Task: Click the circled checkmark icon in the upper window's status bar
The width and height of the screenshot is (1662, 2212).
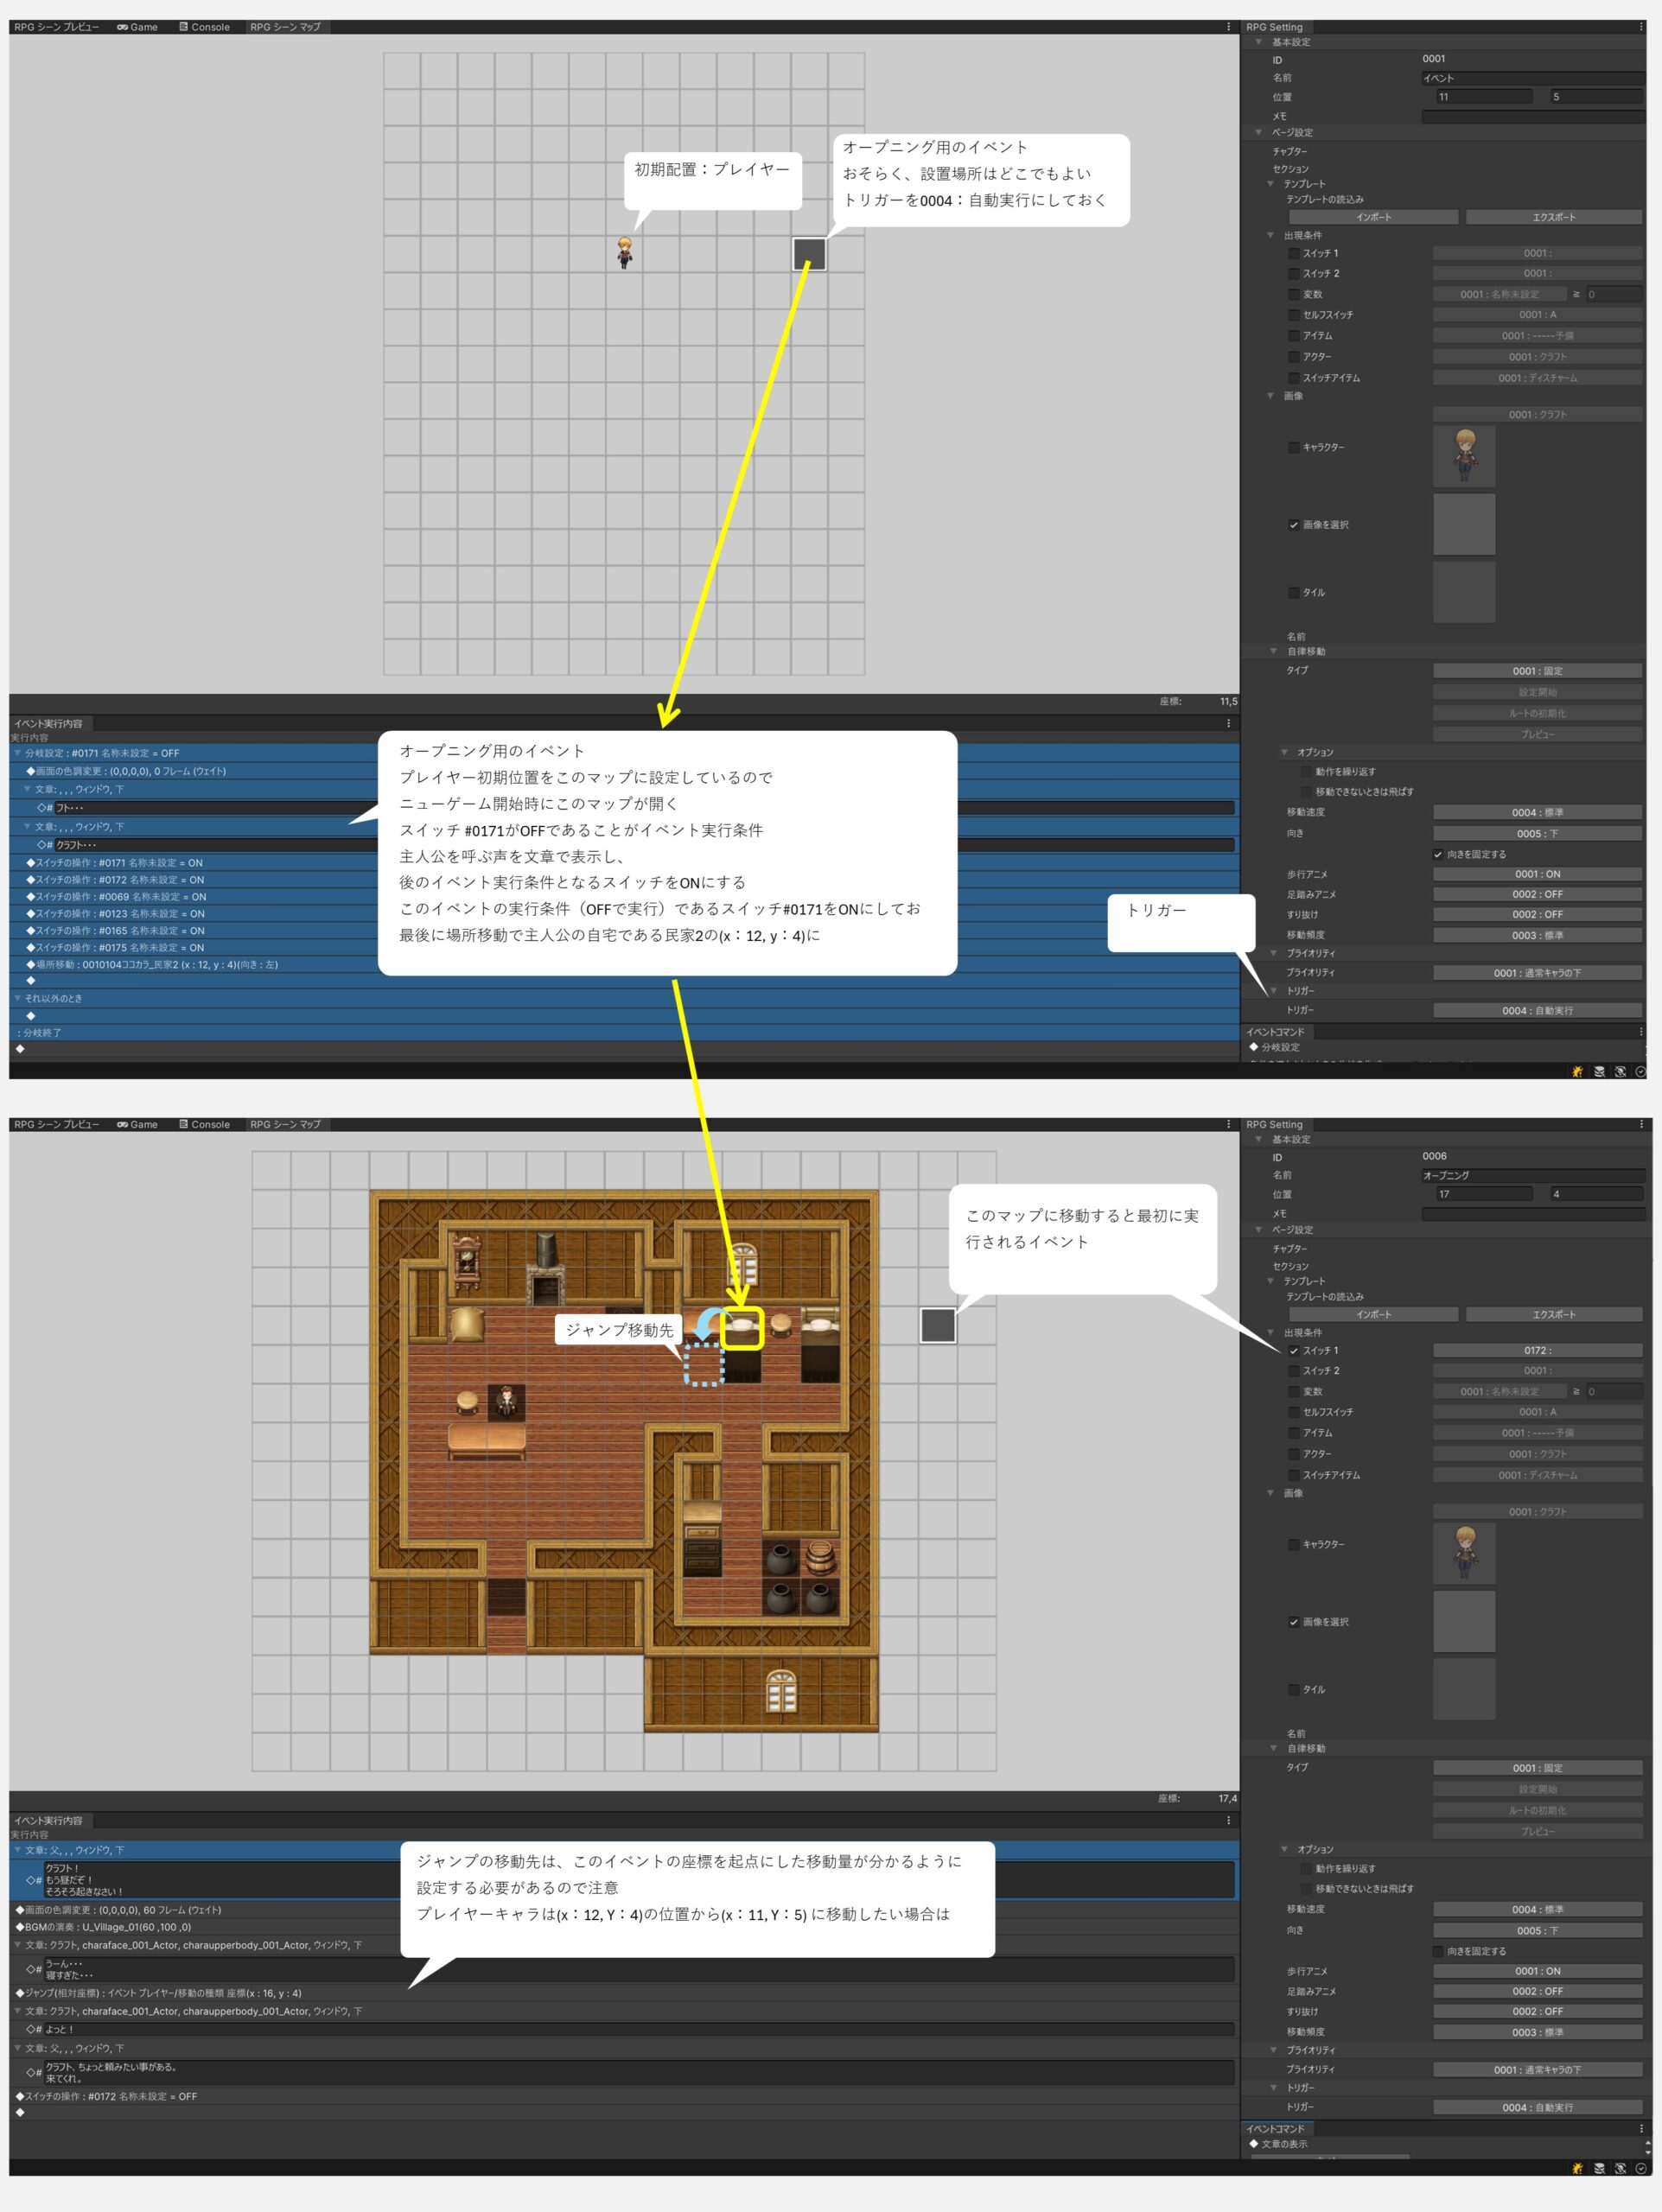Action: pos(1640,1071)
